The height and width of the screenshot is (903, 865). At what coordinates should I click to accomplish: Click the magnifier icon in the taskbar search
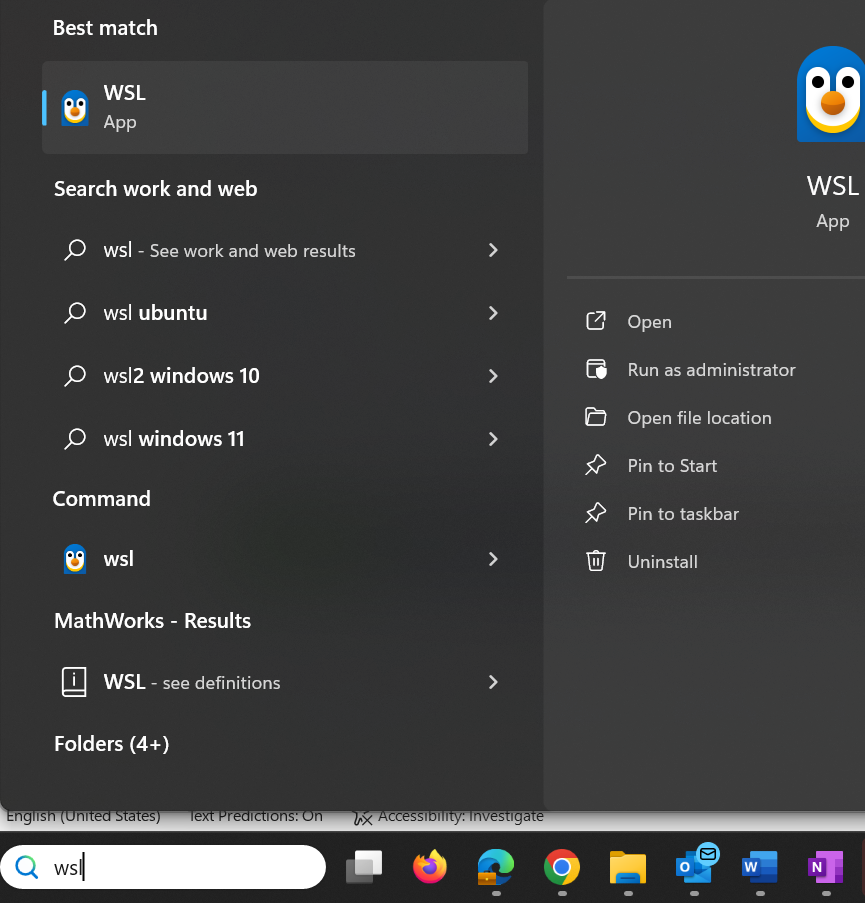[26, 867]
